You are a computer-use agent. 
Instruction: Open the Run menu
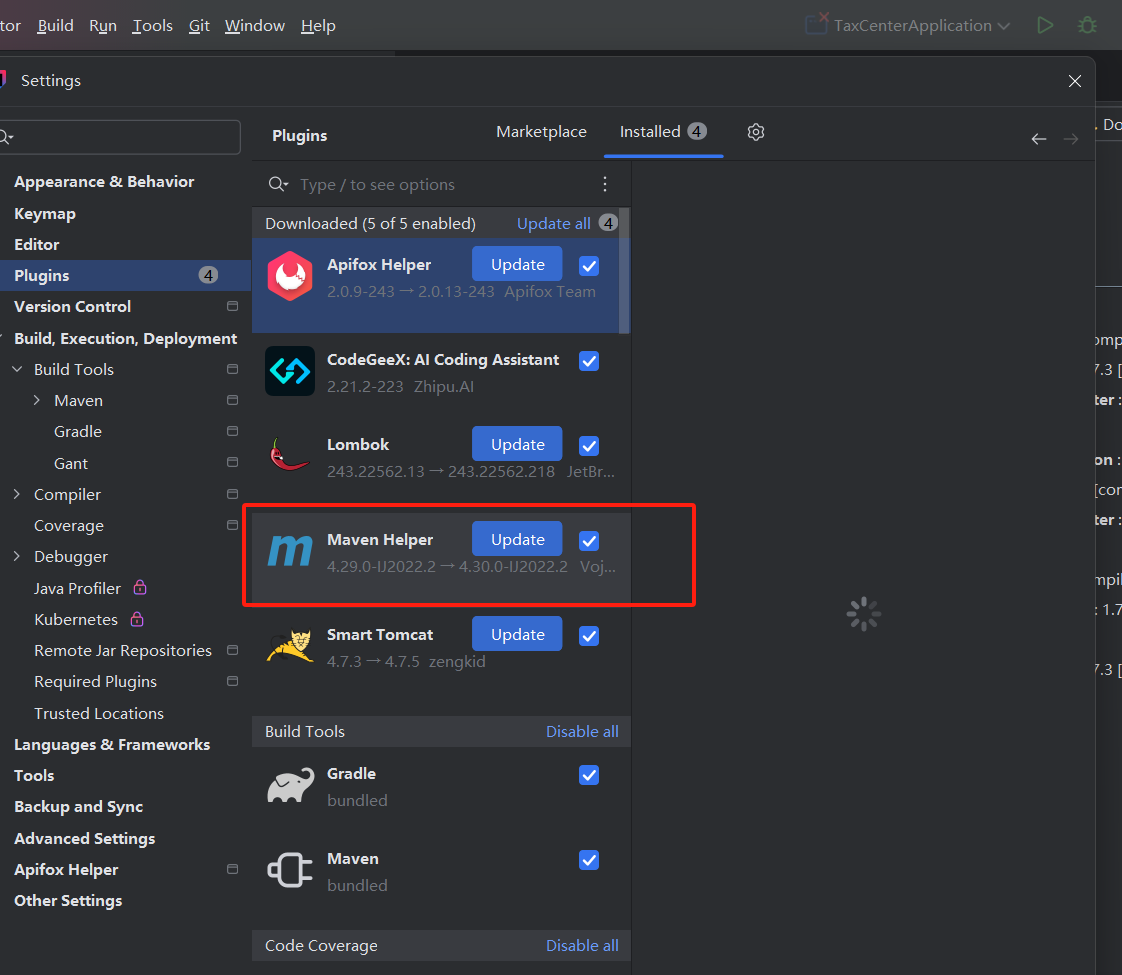[x=102, y=26]
